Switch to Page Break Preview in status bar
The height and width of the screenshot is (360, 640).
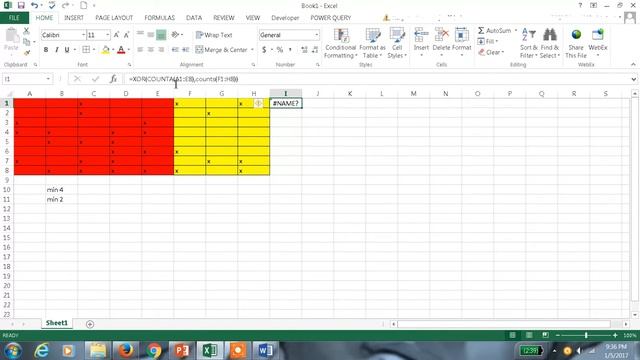coord(545,335)
